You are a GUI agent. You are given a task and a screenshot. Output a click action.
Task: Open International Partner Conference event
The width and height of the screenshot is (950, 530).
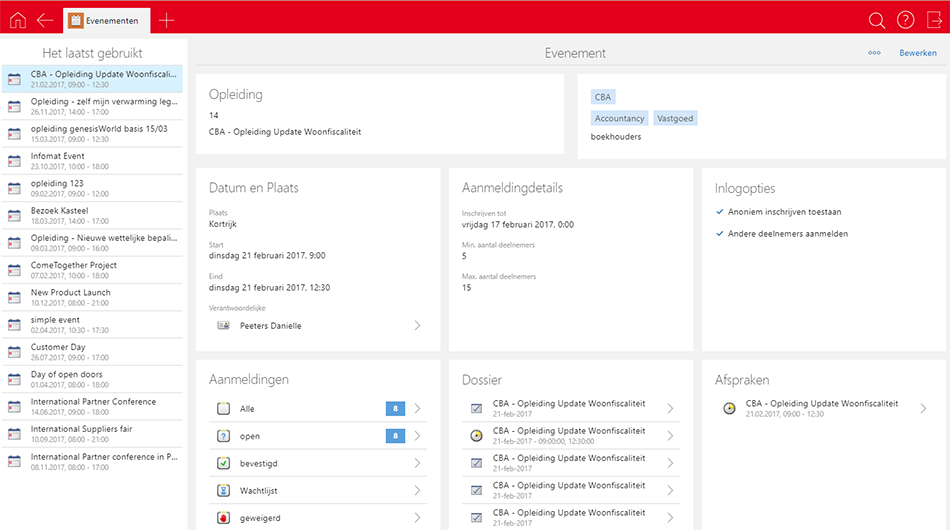point(92,406)
